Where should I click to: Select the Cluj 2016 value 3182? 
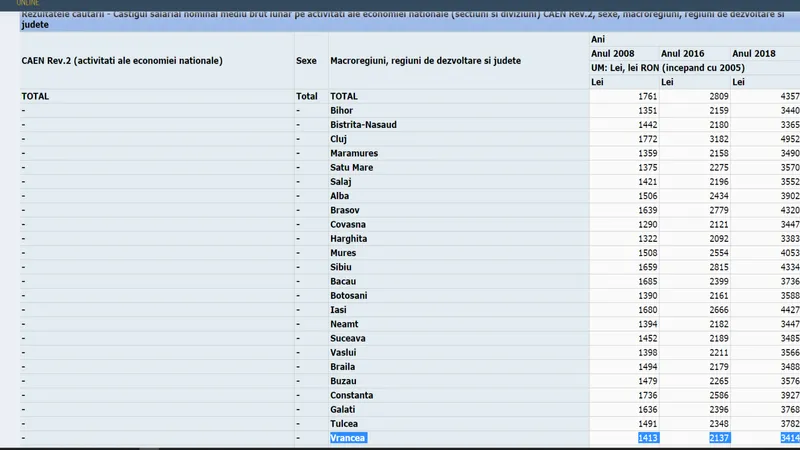[718, 139]
